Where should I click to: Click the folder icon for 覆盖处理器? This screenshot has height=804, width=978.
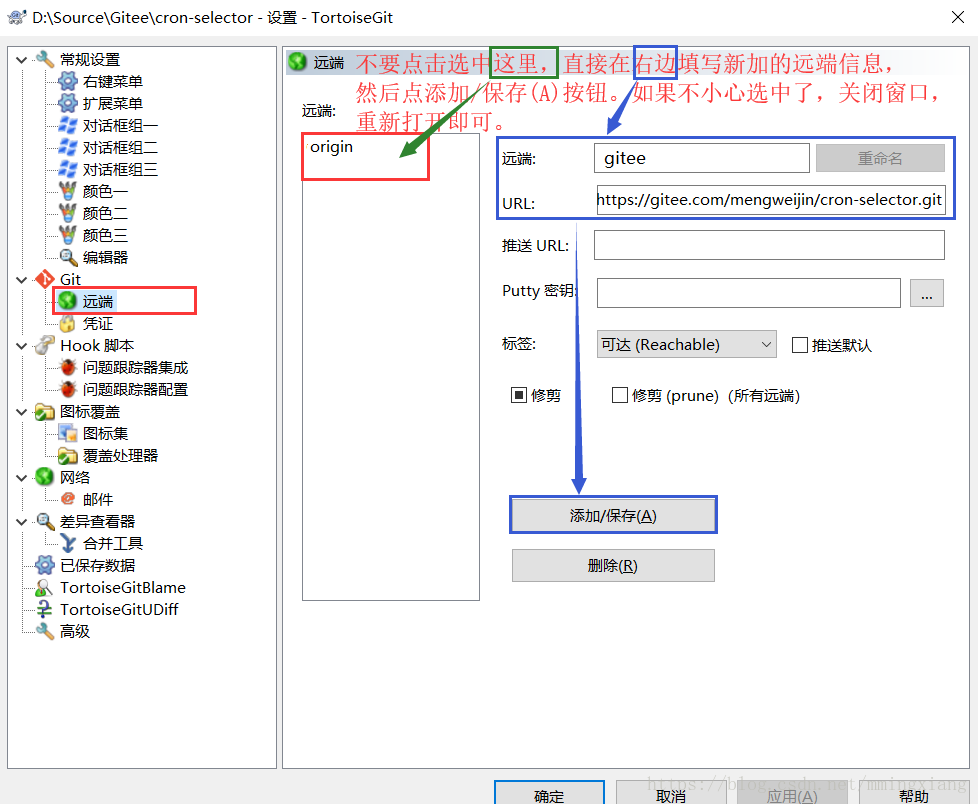click(x=67, y=455)
